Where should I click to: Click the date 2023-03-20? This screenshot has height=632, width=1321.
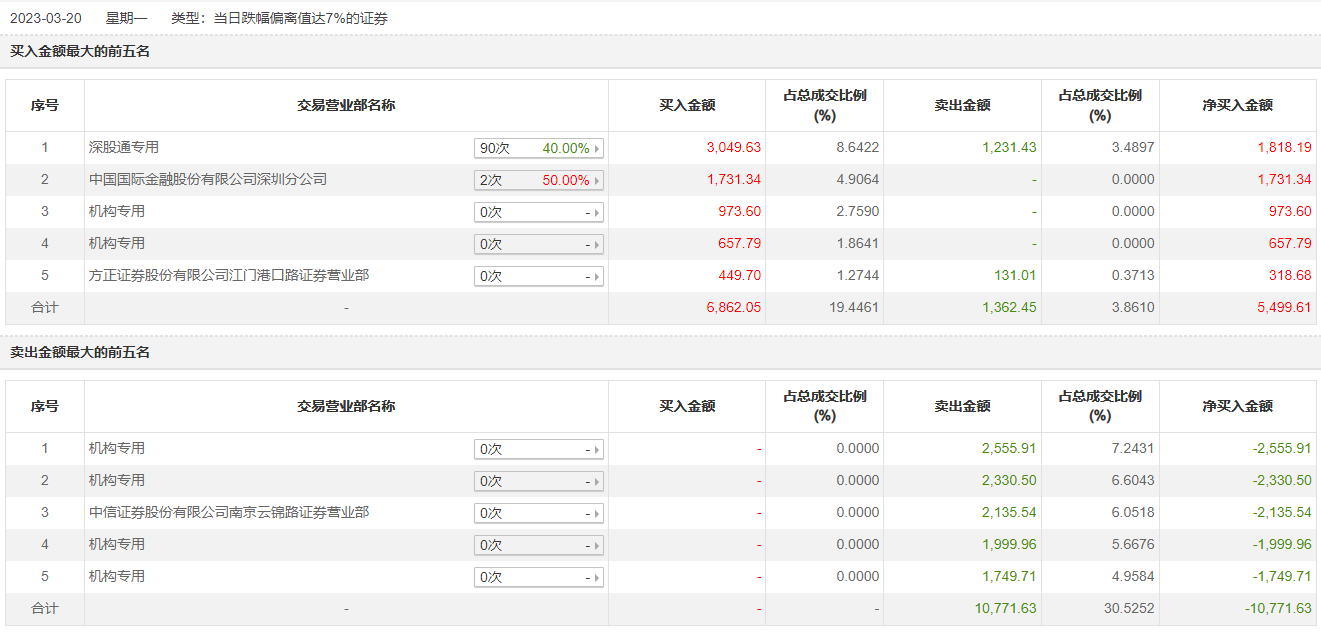46,19
